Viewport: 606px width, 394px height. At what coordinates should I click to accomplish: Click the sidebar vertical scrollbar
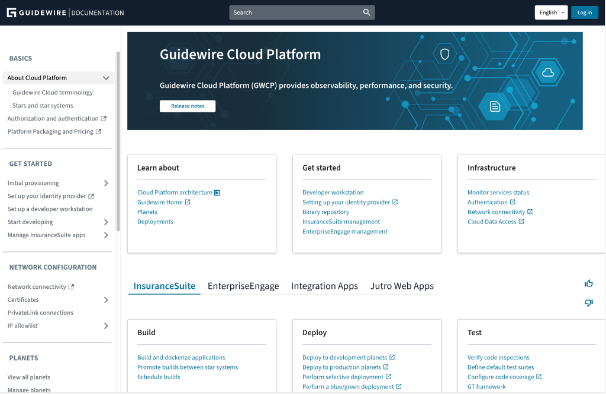(118, 141)
